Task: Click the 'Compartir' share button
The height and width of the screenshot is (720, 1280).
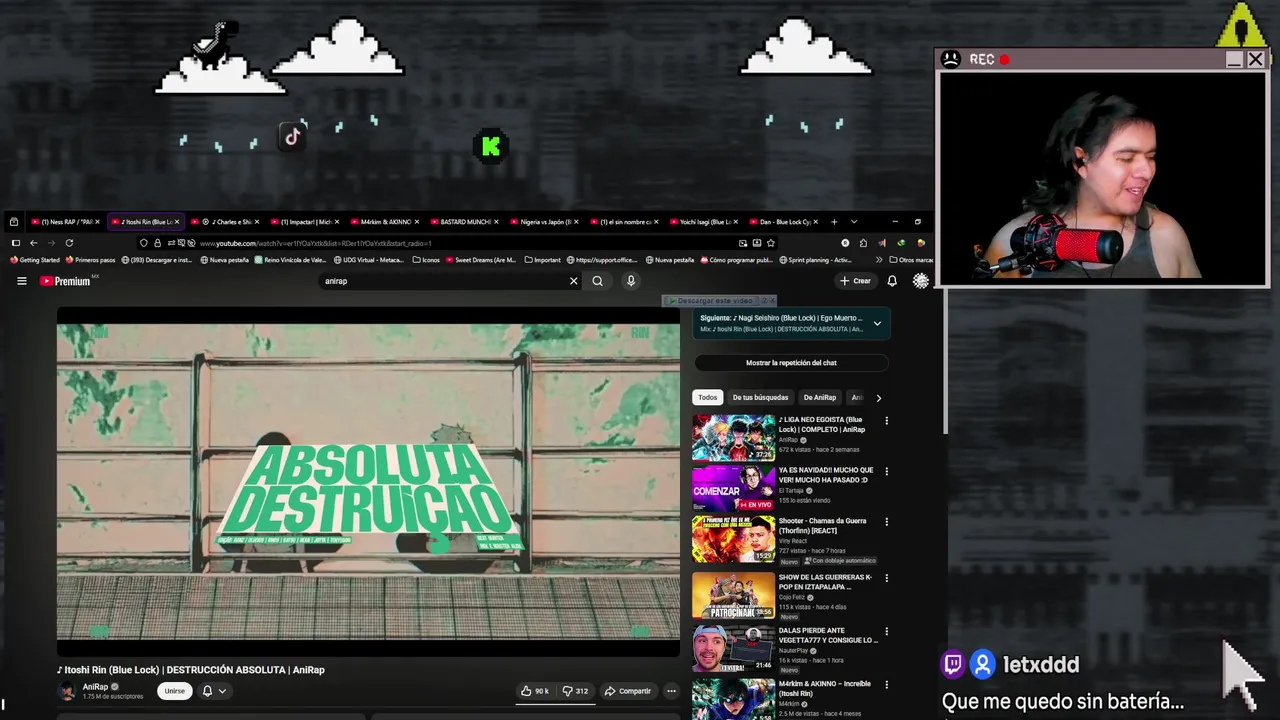Action: [x=627, y=691]
